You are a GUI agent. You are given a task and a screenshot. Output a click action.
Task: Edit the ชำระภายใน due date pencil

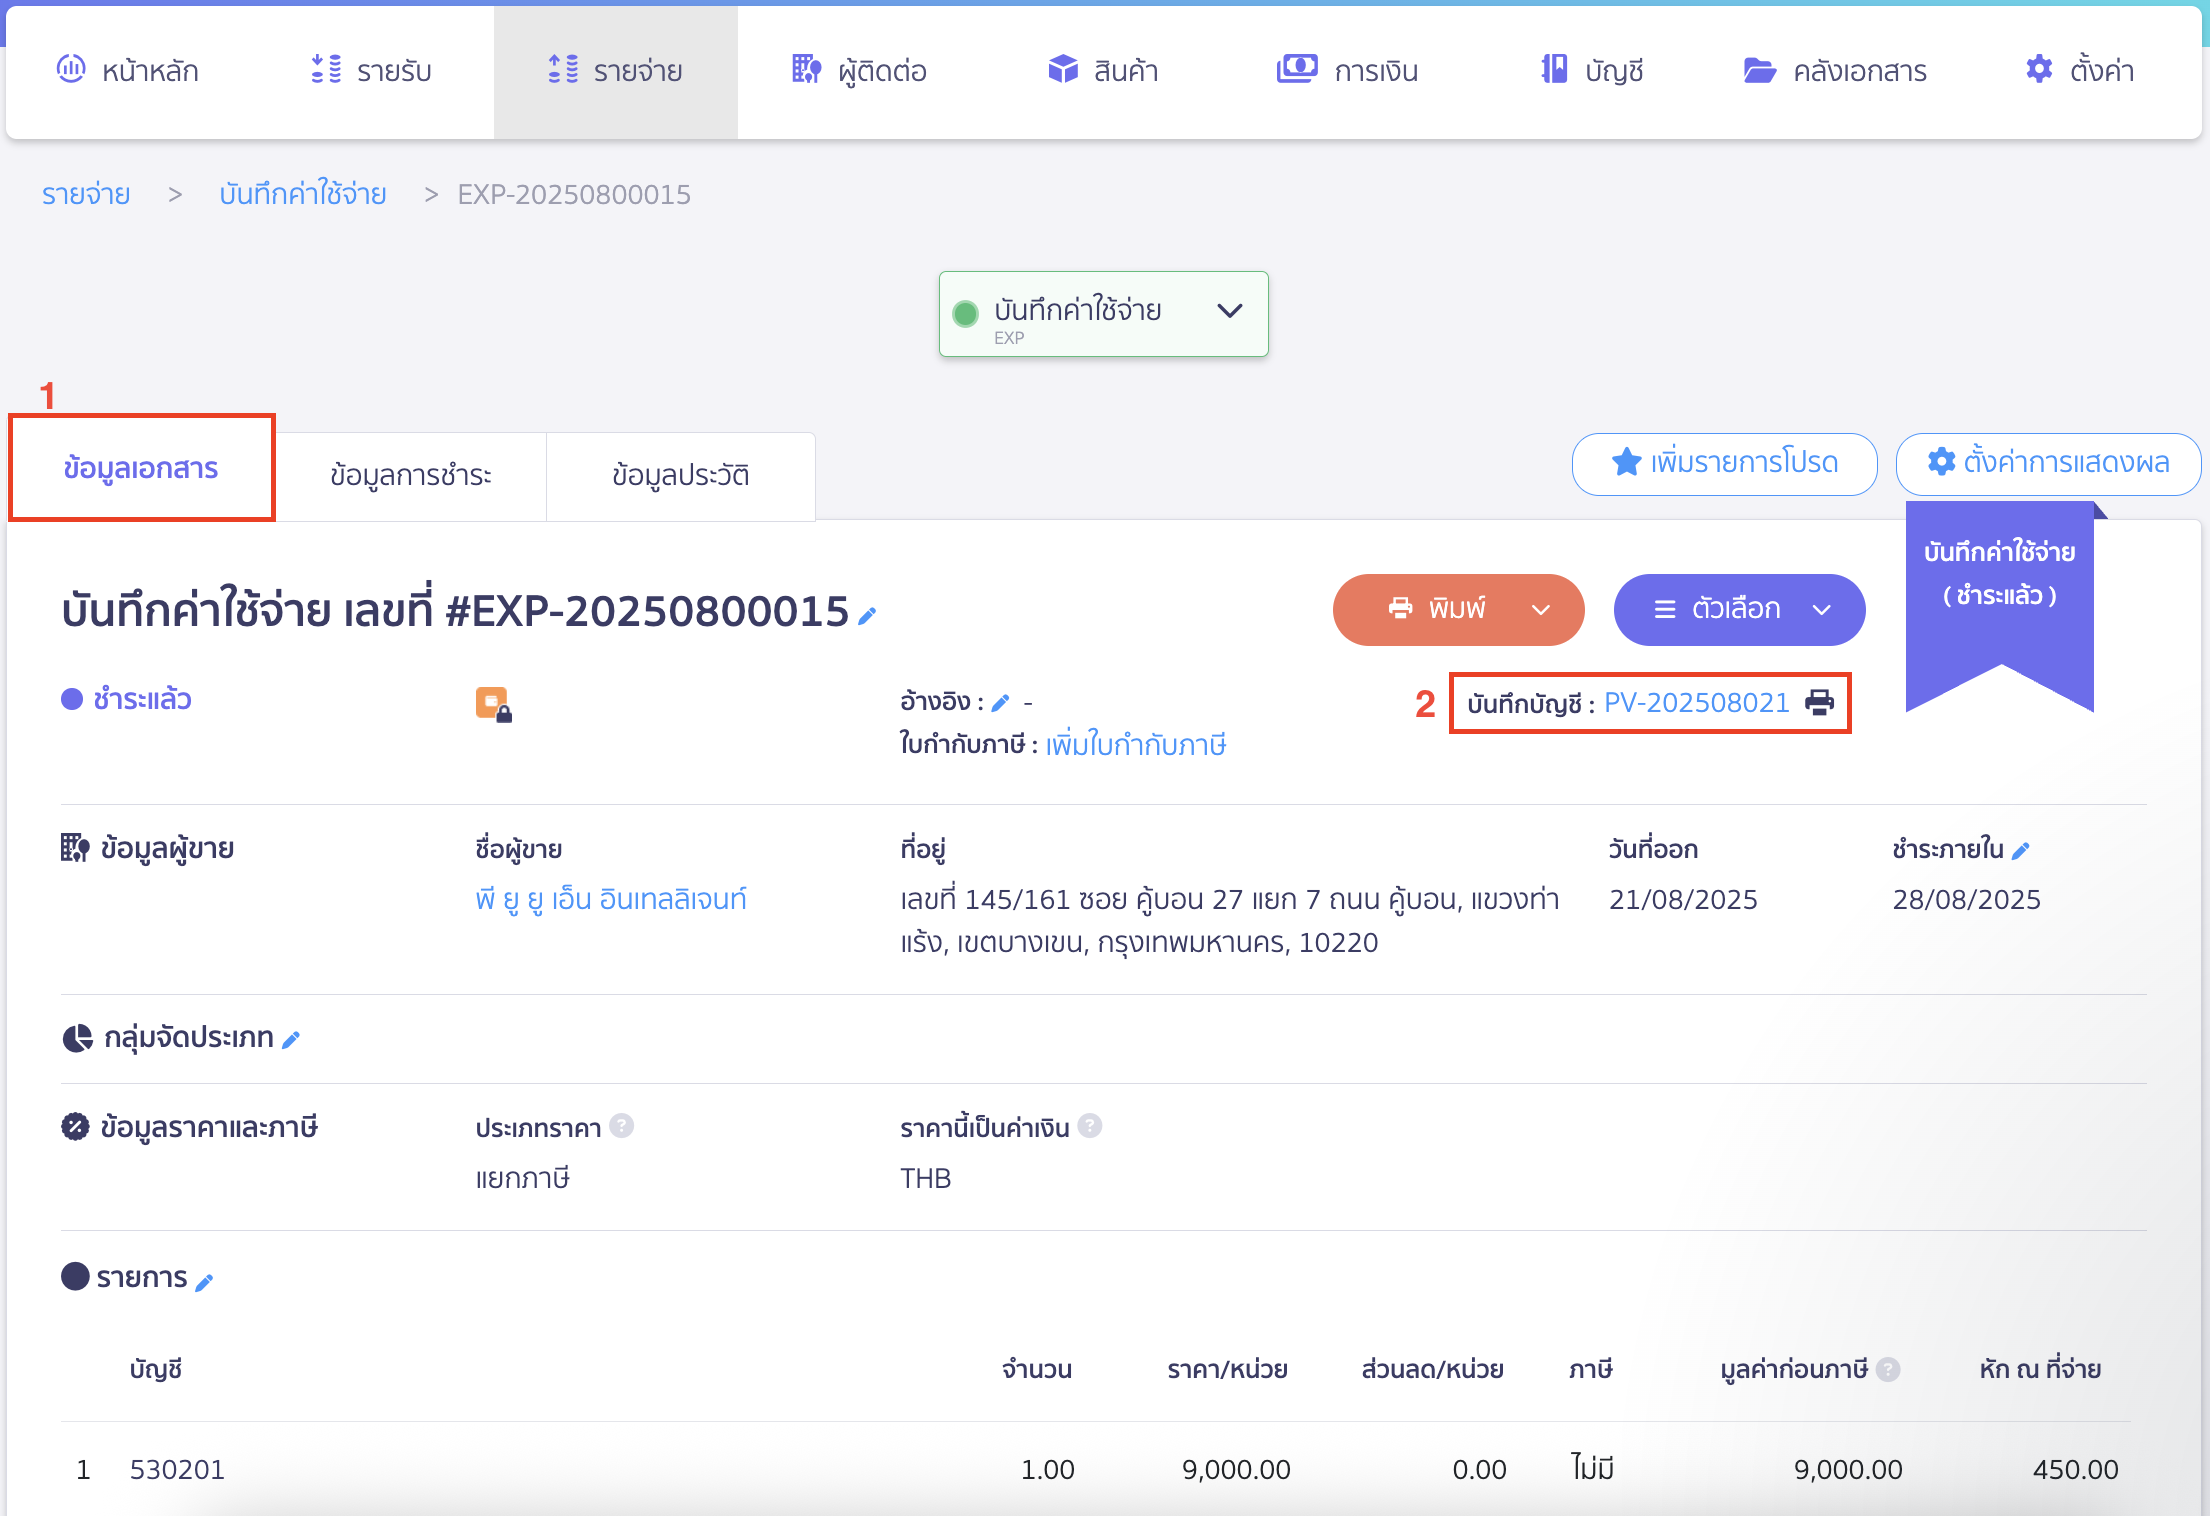point(2020,851)
